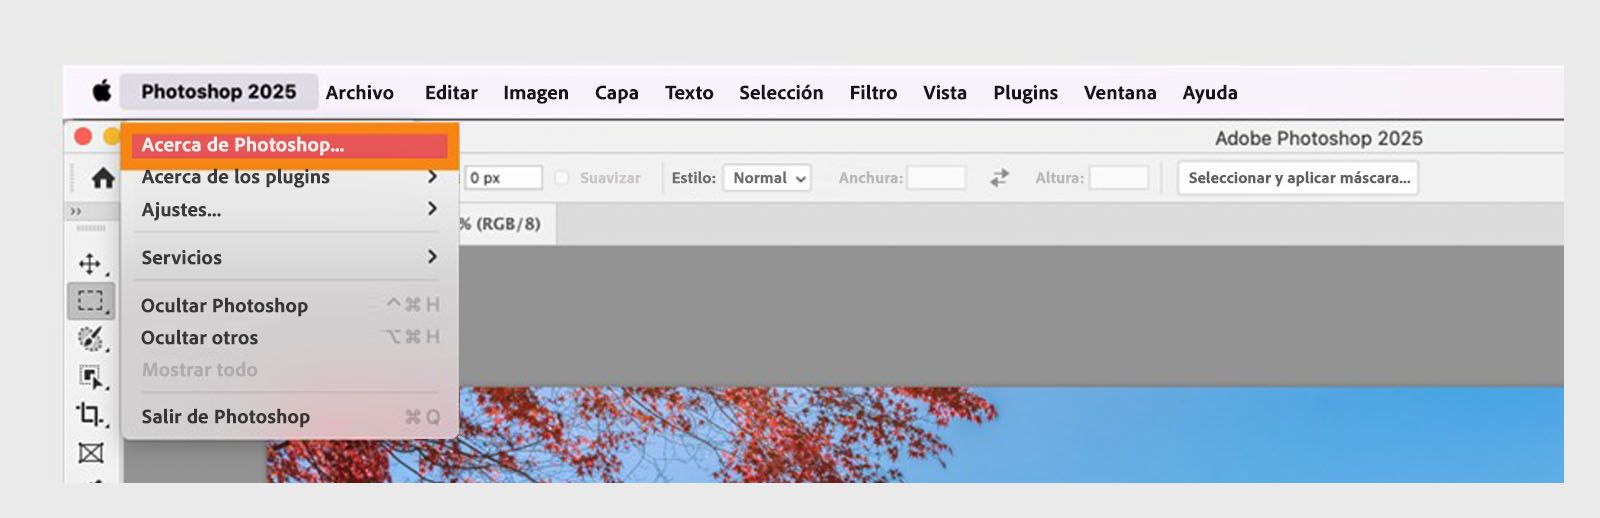This screenshot has height=518, width=1600.
Task: Expand the Ajustes... submenu
Action: 290,209
